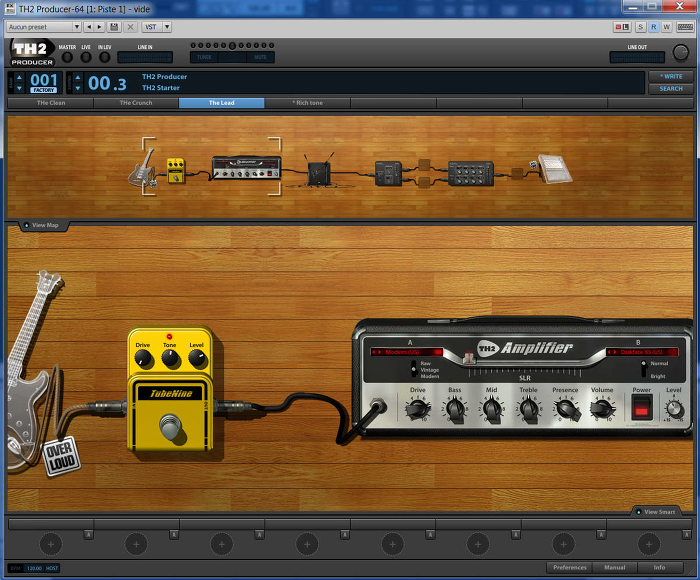The image size is (700, 580).
Task: Click the LINE OUT level knob
Action: [x=680, y=53]
